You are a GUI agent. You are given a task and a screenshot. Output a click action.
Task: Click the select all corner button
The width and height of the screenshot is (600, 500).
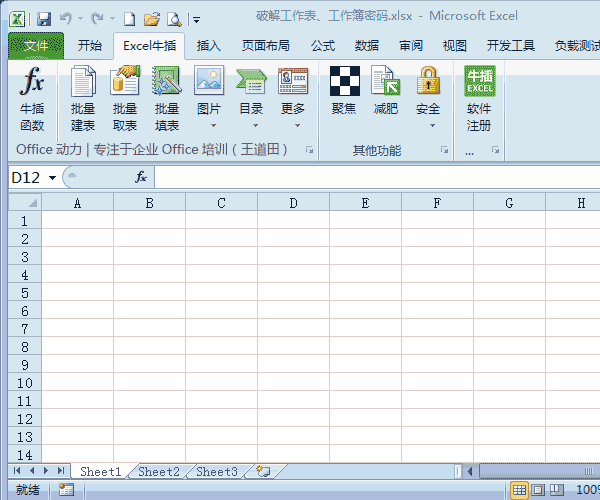[x=25, y=202]
